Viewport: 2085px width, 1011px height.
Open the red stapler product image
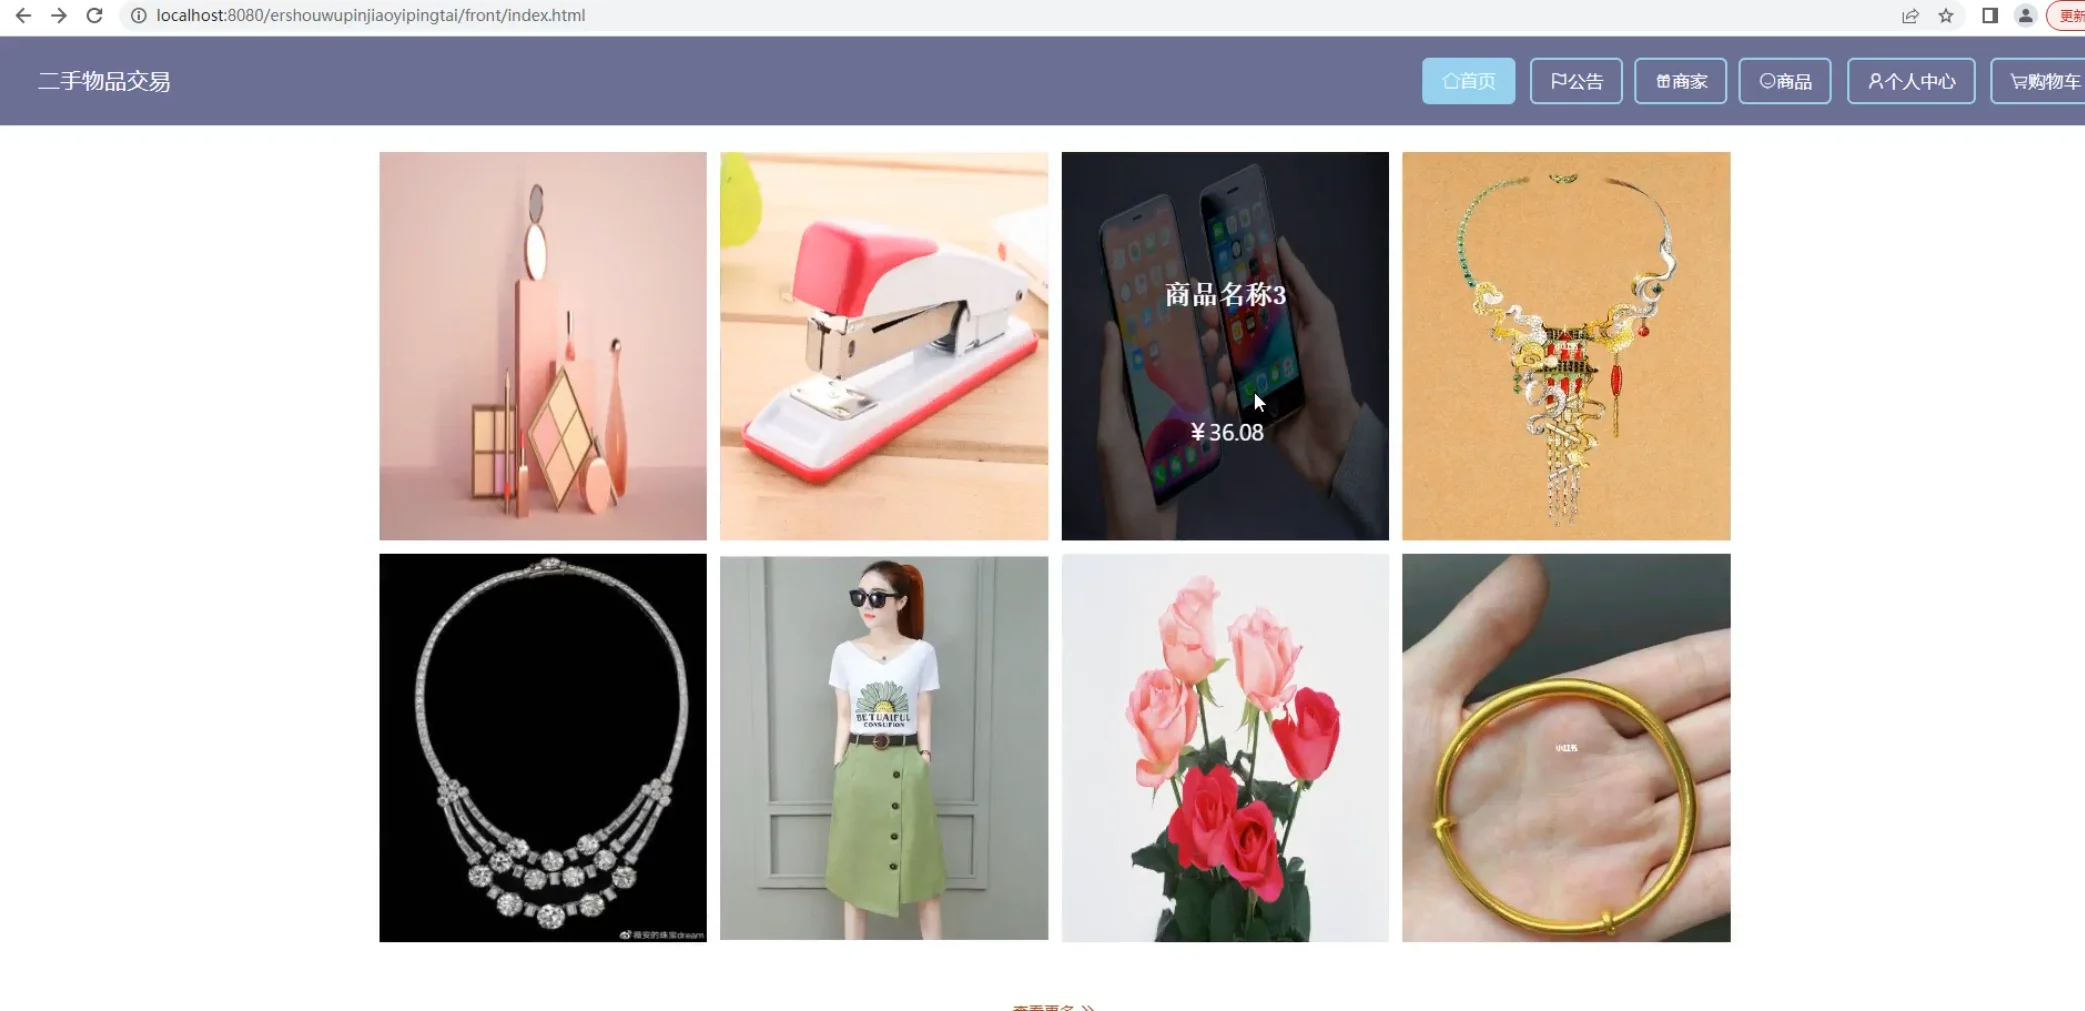[x=884, y=346]
